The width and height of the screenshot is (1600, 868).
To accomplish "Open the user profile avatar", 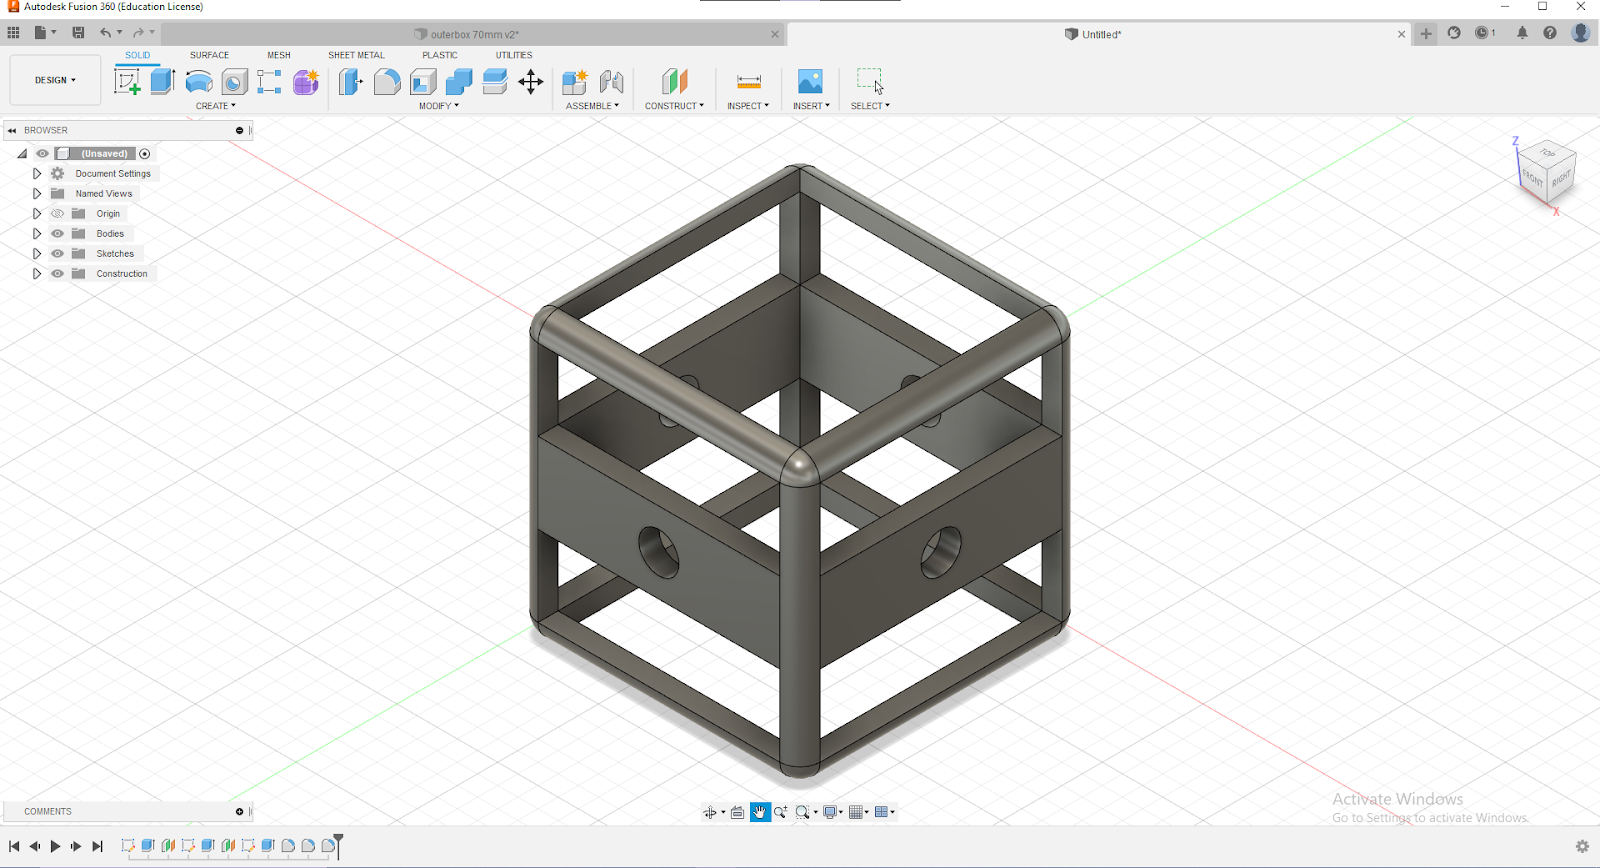I will pos(1581,33).
